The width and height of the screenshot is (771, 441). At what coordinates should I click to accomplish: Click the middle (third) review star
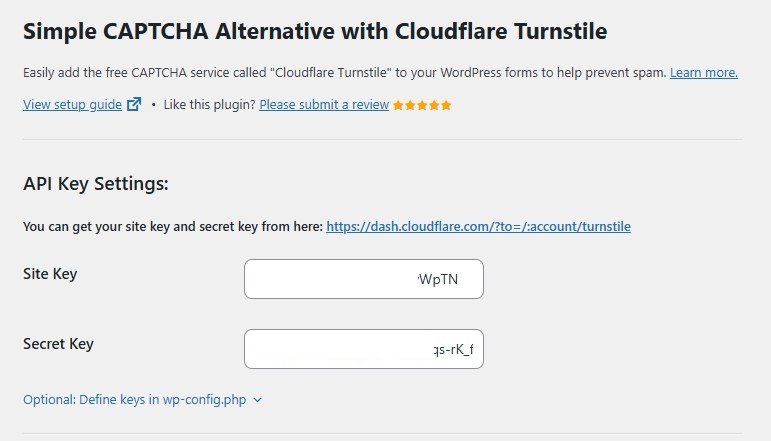coord(422,105)
